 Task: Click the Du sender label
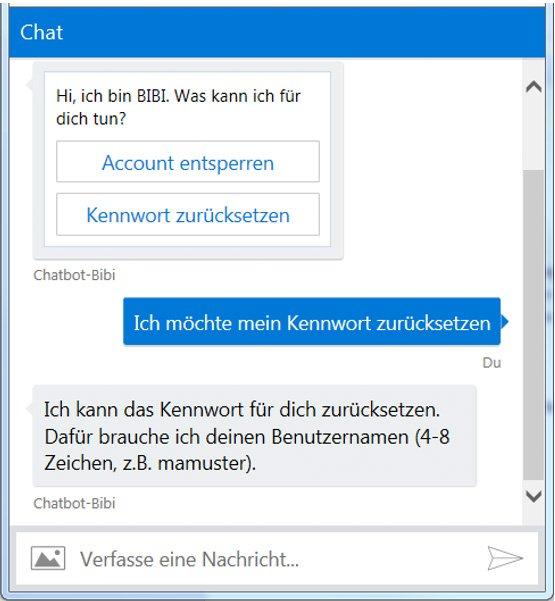coord(492,363)
